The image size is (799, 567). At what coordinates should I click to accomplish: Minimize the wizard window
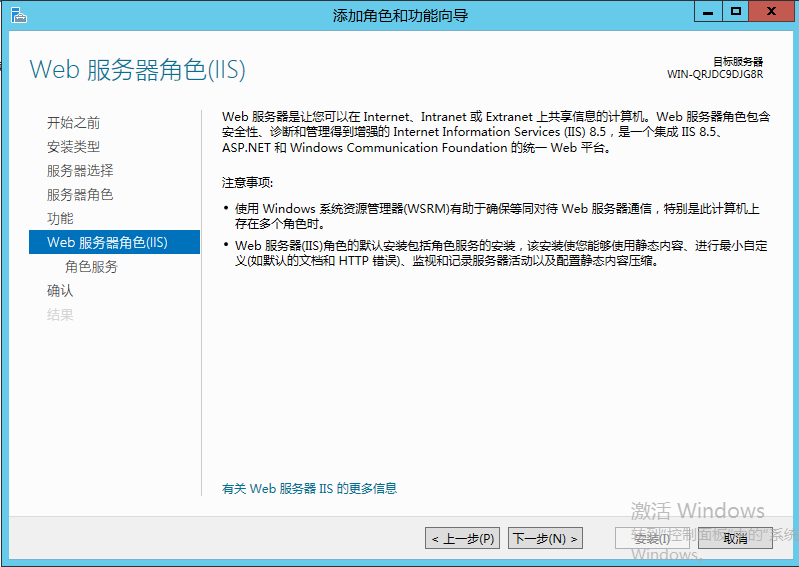tap(708, 12)
